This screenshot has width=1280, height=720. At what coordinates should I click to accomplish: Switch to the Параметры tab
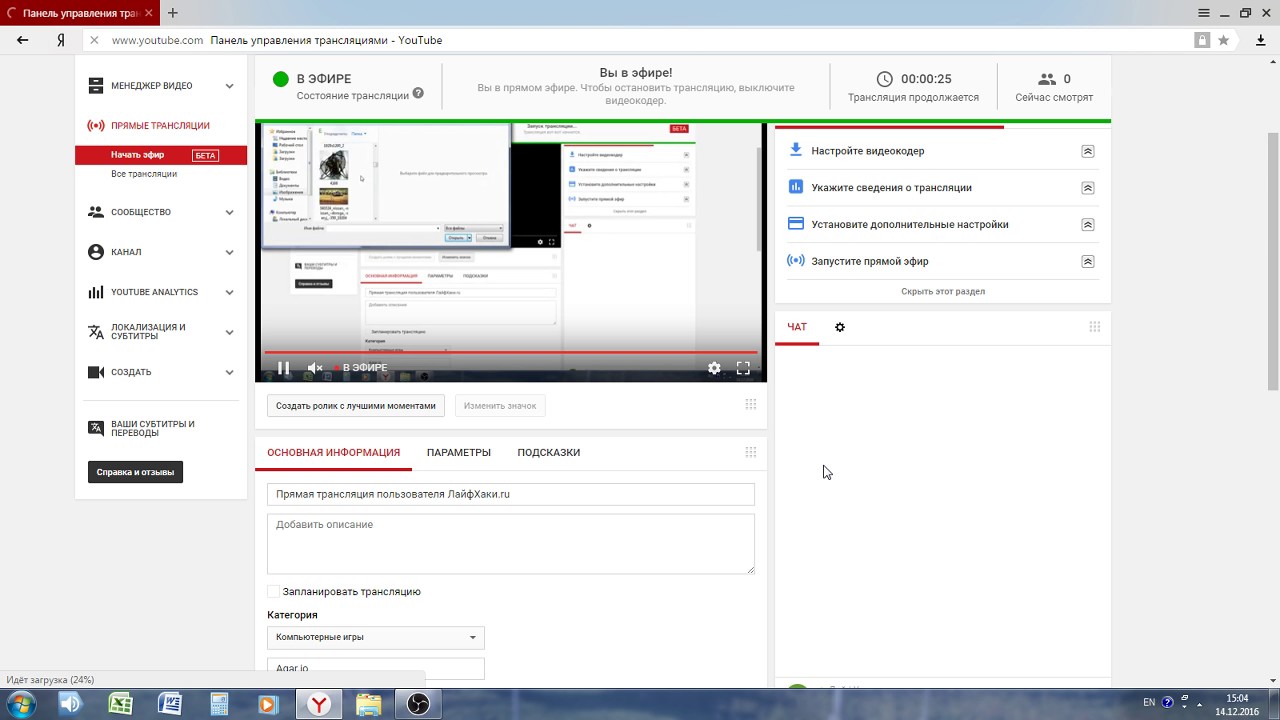coord(459,452)
